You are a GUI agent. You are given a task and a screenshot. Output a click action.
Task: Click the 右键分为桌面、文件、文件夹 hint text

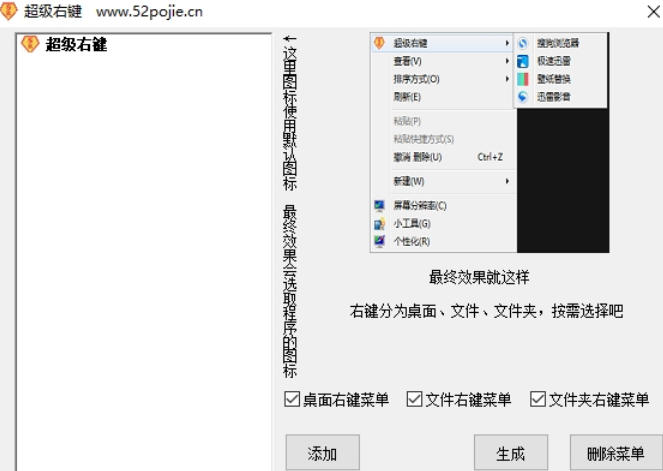click(487, 311)
